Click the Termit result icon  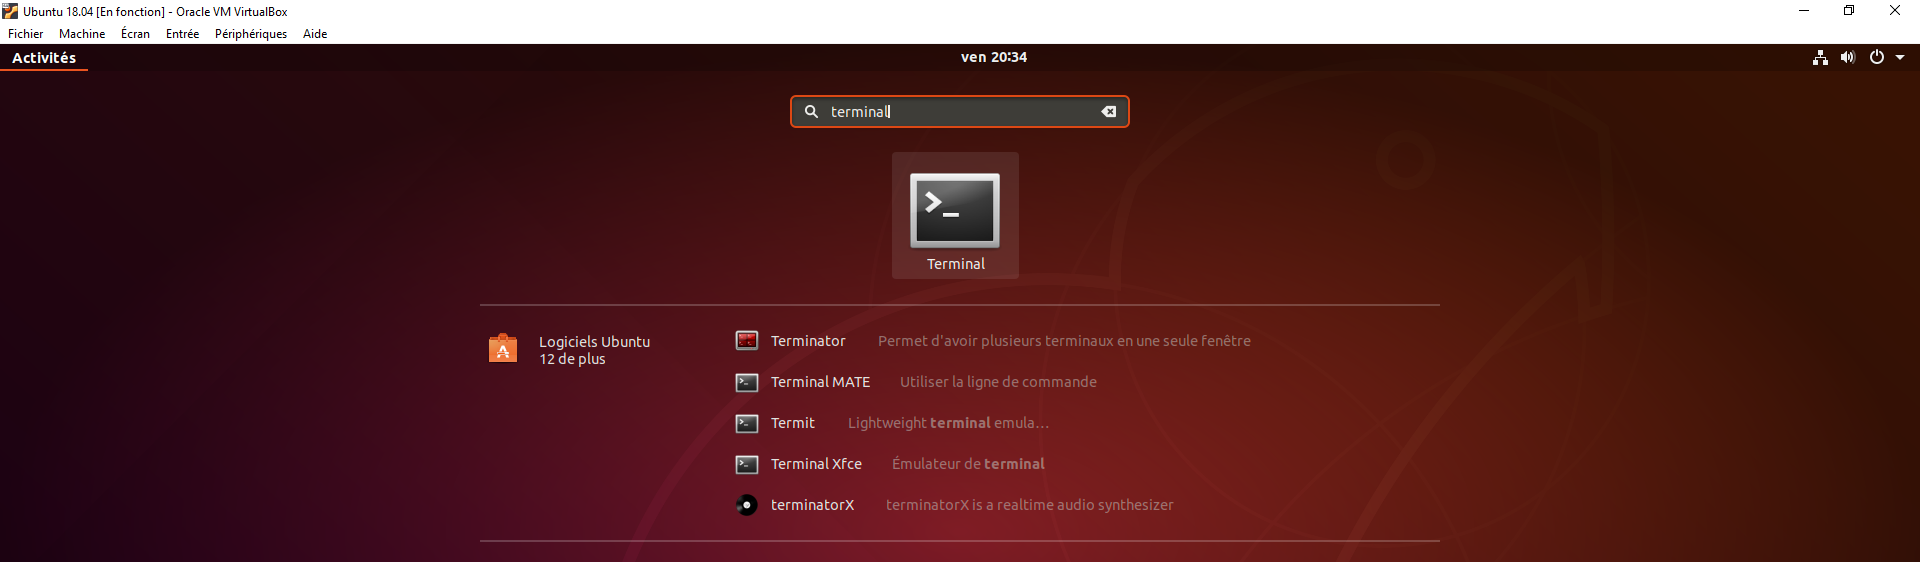[746, 423]
